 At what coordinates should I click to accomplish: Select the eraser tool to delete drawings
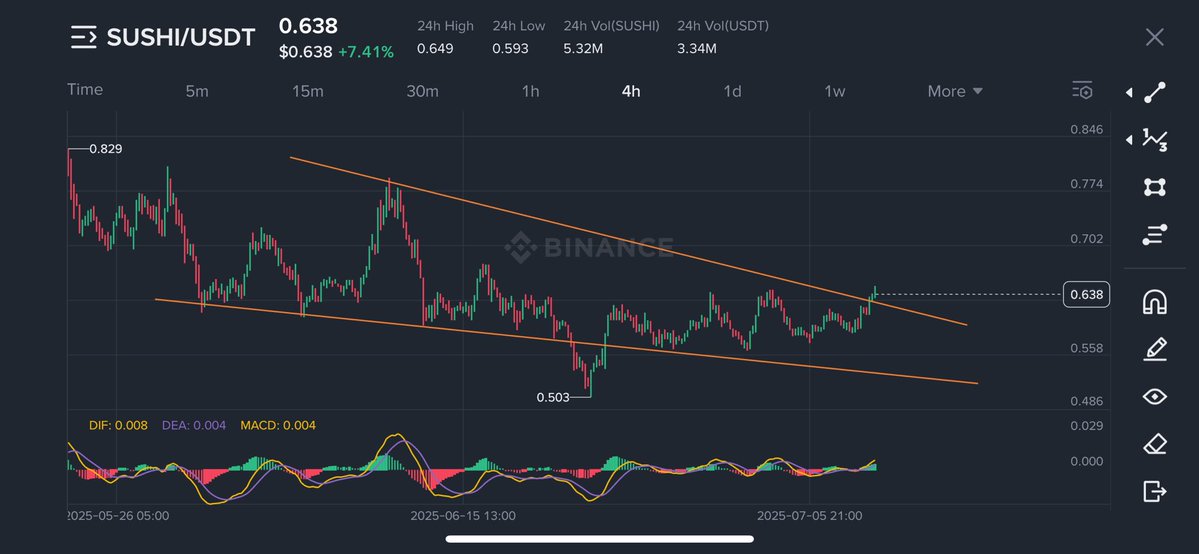(1155, 444)
